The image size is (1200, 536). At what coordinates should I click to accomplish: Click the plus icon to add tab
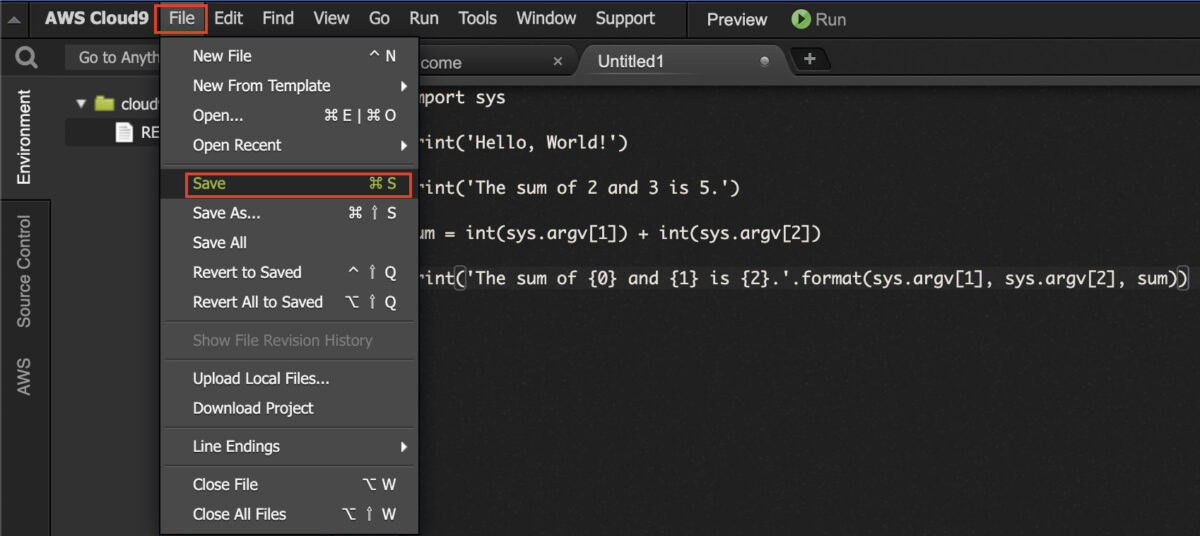point(809,60)
